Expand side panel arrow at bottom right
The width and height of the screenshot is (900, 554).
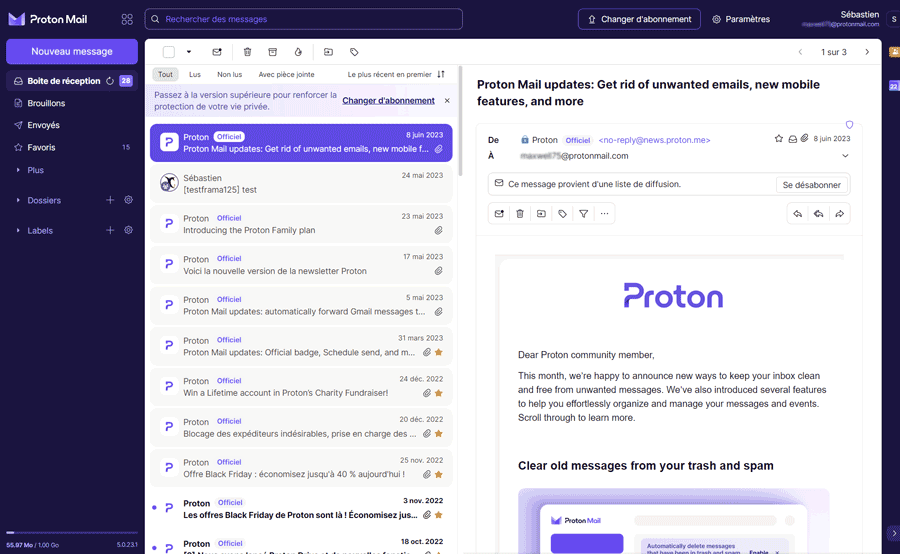tap(894, 533)
